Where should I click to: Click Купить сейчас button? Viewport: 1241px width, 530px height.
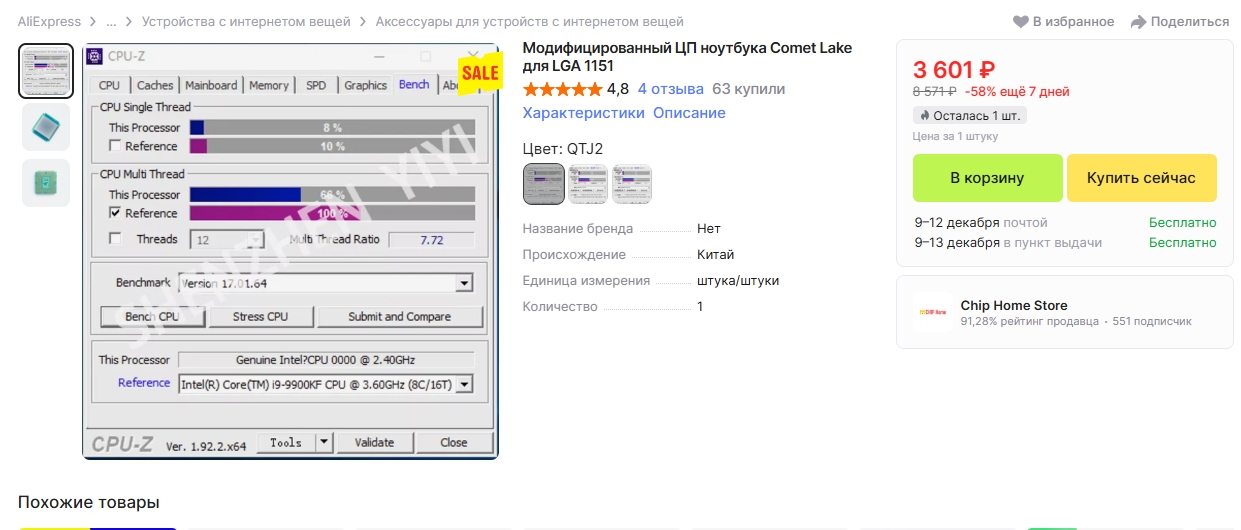click(x=1141, y=178)
